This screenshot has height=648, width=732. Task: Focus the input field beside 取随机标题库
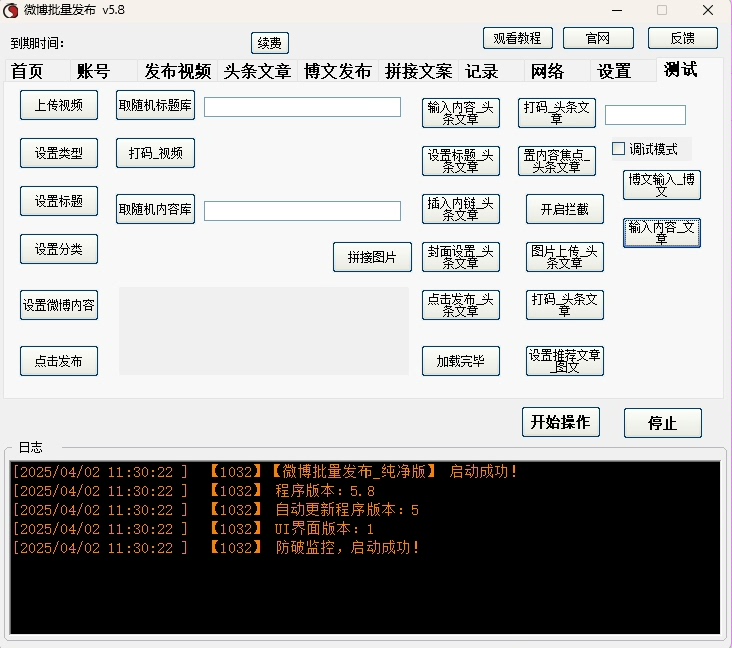tap(303, 107)
